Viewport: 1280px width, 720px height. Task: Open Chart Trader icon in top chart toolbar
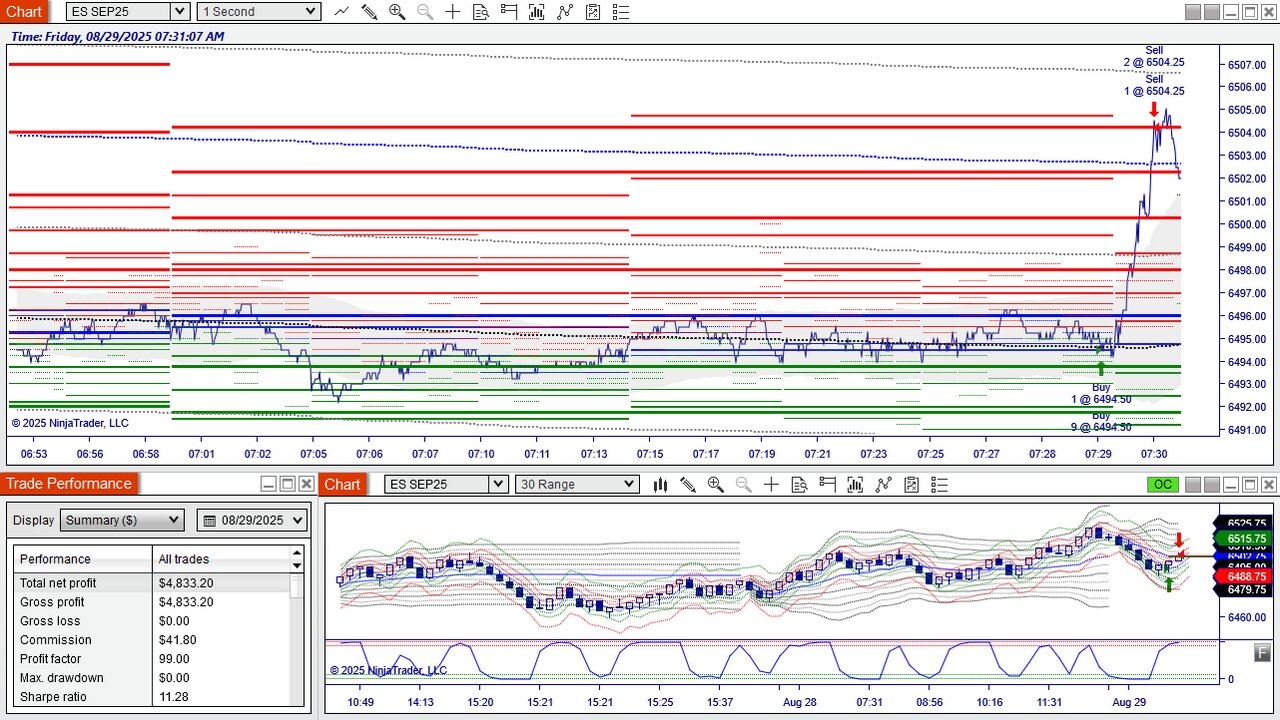pos(509,12)
